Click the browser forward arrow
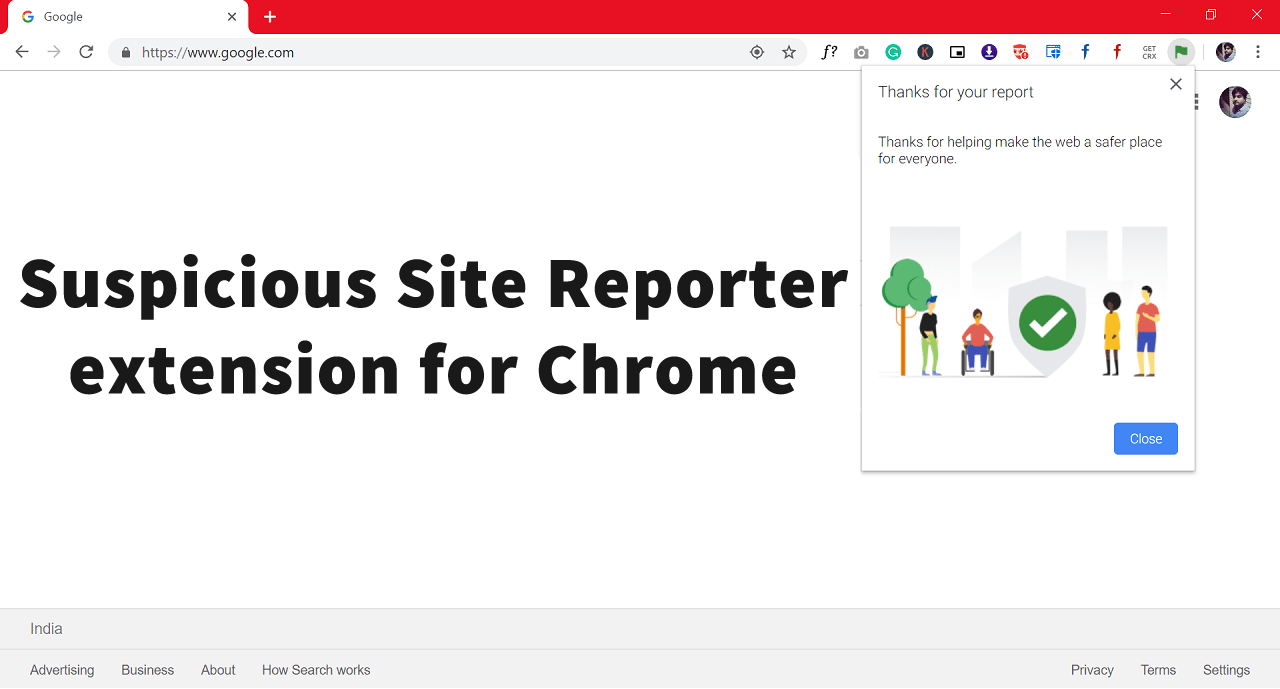The image size is (1280, 689). [x=54, y=52]
